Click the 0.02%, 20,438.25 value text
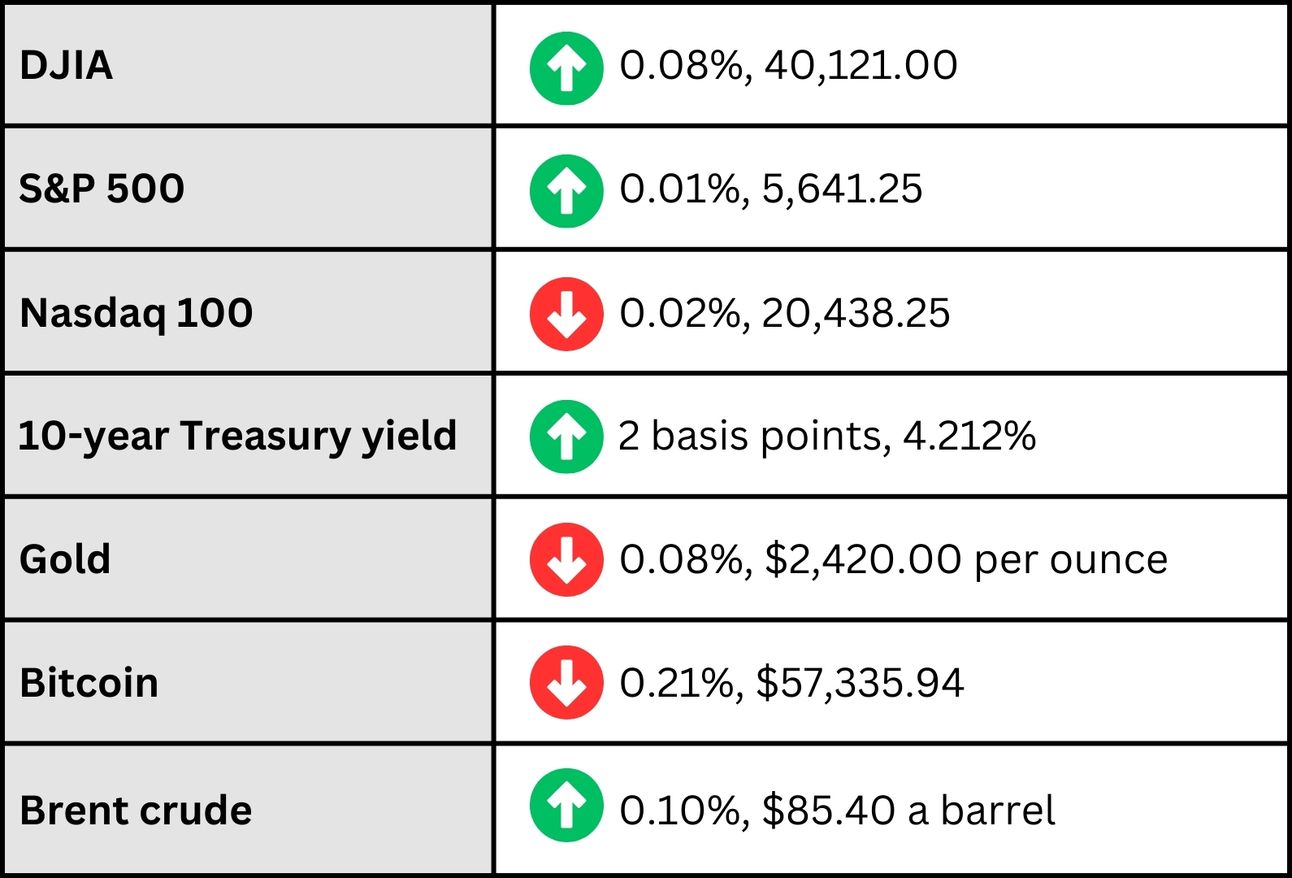Screen dimensions: 1292x878 click(x=785, y=314)
